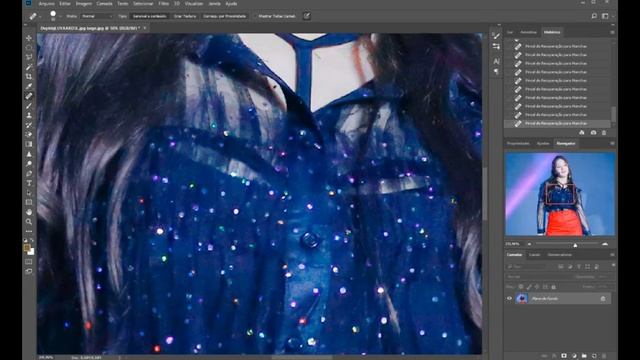Toggle layer filtering switch in Camadas panel
Image resolution: width=640 pixels, height=360 pixels.
point(613,266)
